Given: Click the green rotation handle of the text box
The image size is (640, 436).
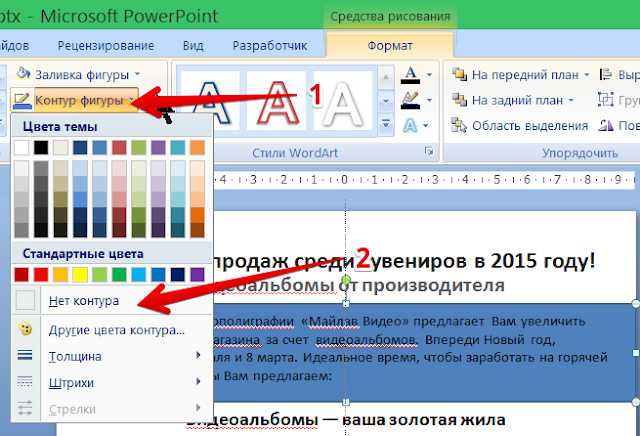Looking at the screenshot, I should pos(346,280).
